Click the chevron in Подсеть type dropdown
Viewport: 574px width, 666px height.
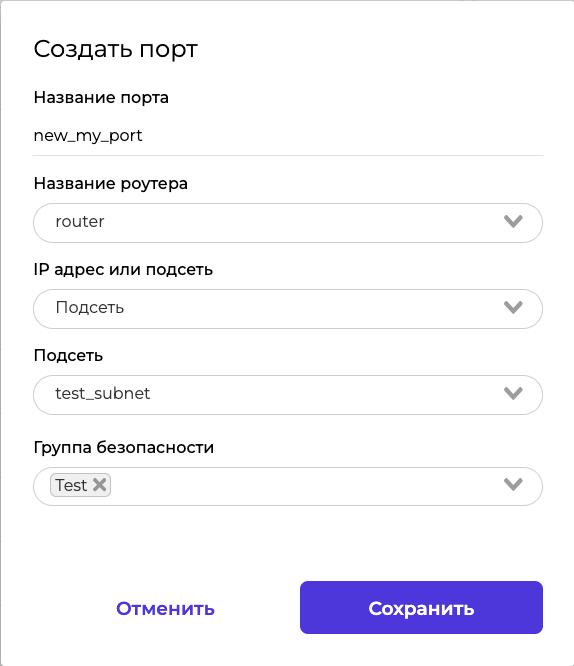513,307
